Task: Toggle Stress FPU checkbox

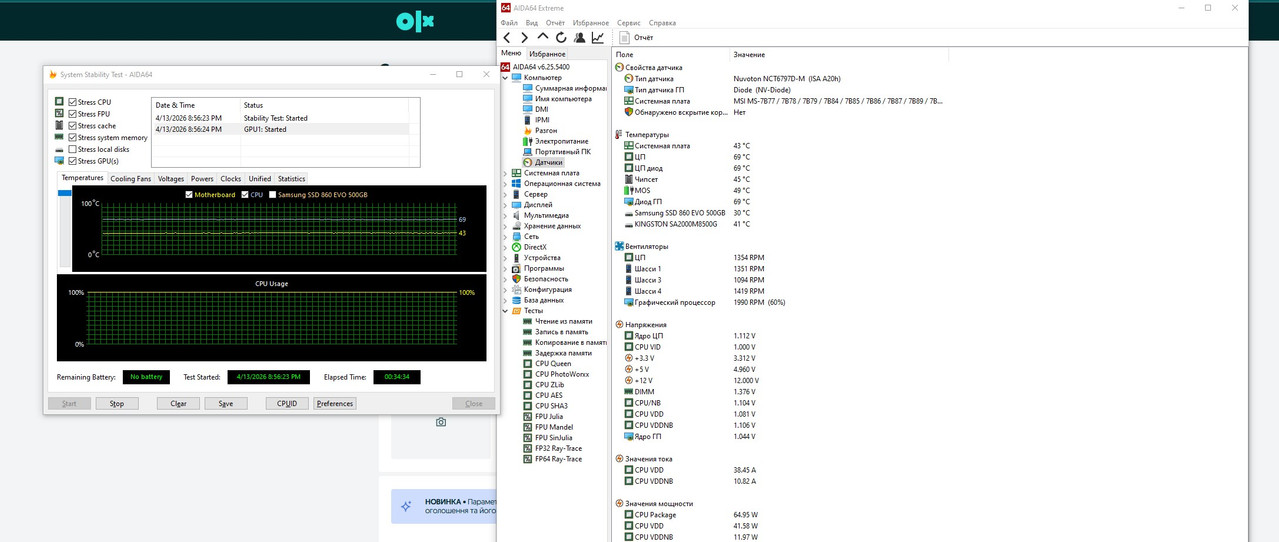Action: click(73, 114)
